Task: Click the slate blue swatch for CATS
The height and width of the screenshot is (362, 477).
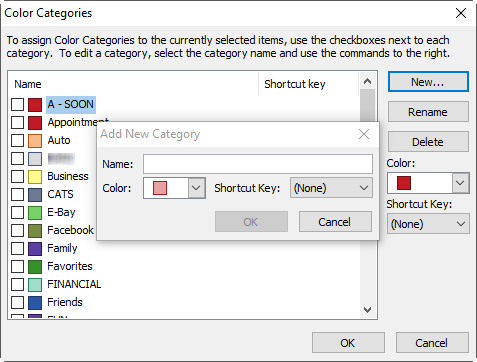Action: (35, 194)
